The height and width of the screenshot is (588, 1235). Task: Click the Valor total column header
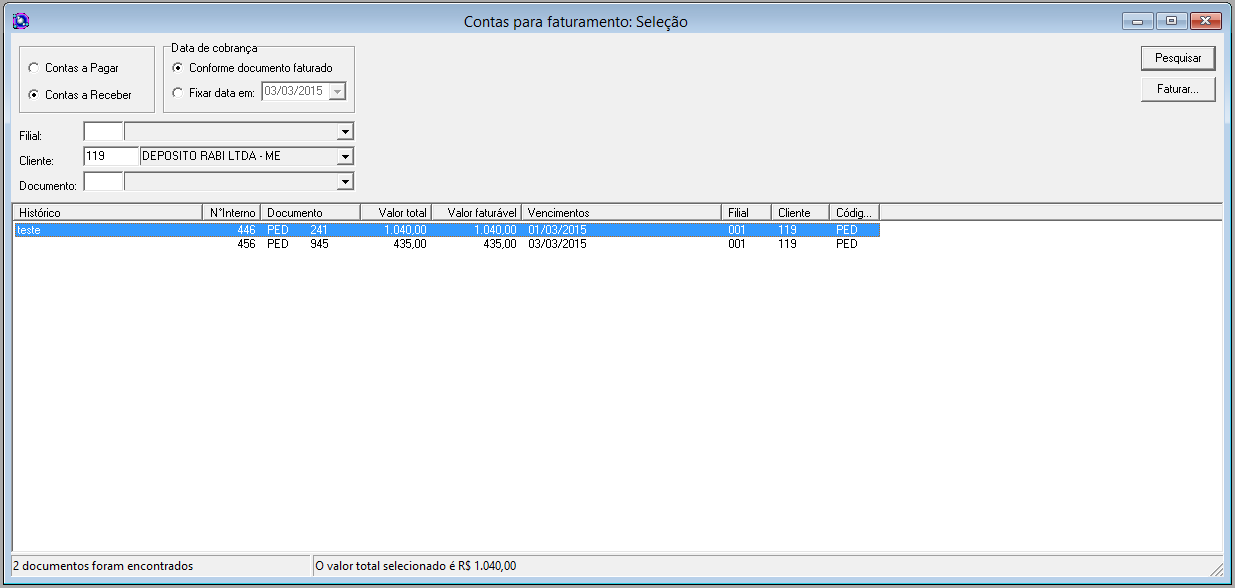(x=395, y=212)
